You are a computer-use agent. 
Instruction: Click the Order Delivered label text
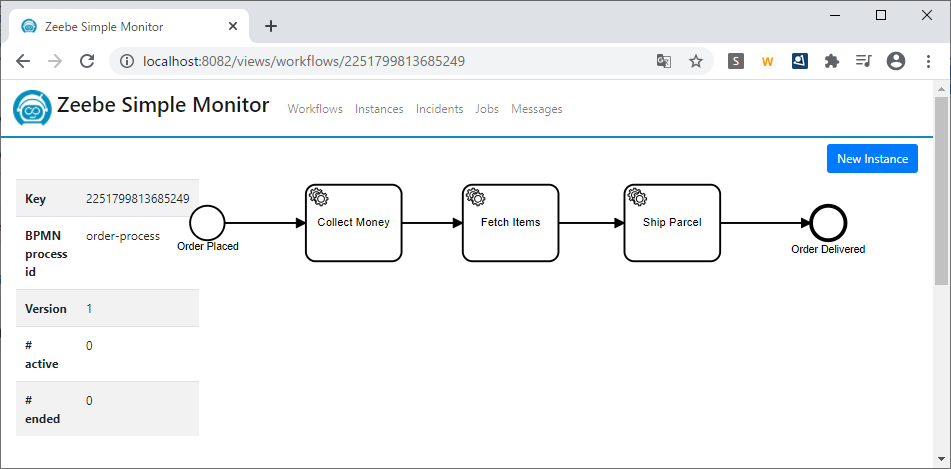coord(828,249)
